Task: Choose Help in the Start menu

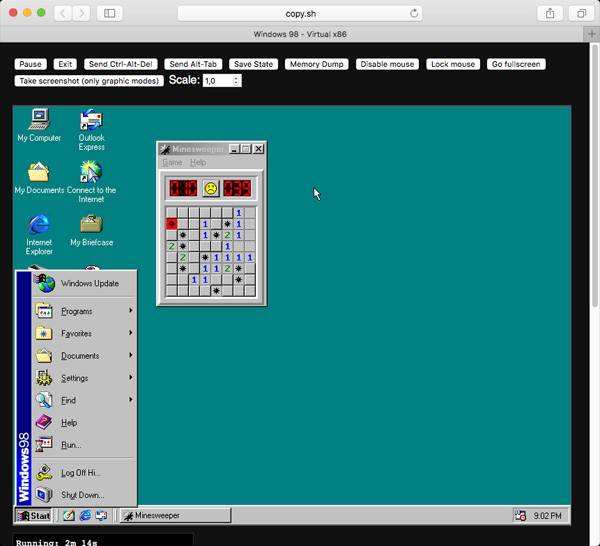Action: pos(84,422)
